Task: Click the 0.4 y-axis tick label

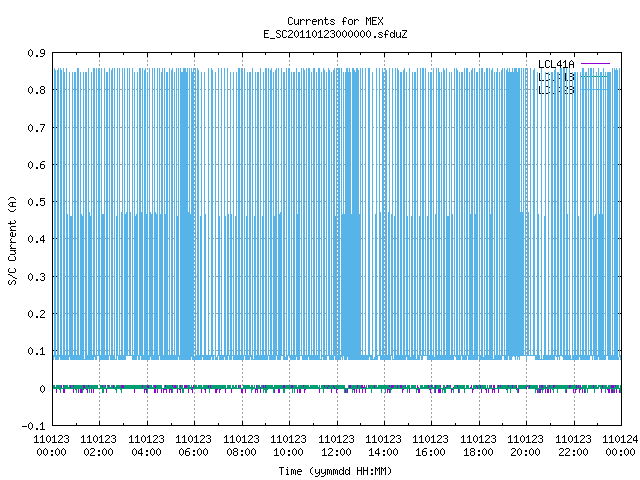Action: click(36, 239)
